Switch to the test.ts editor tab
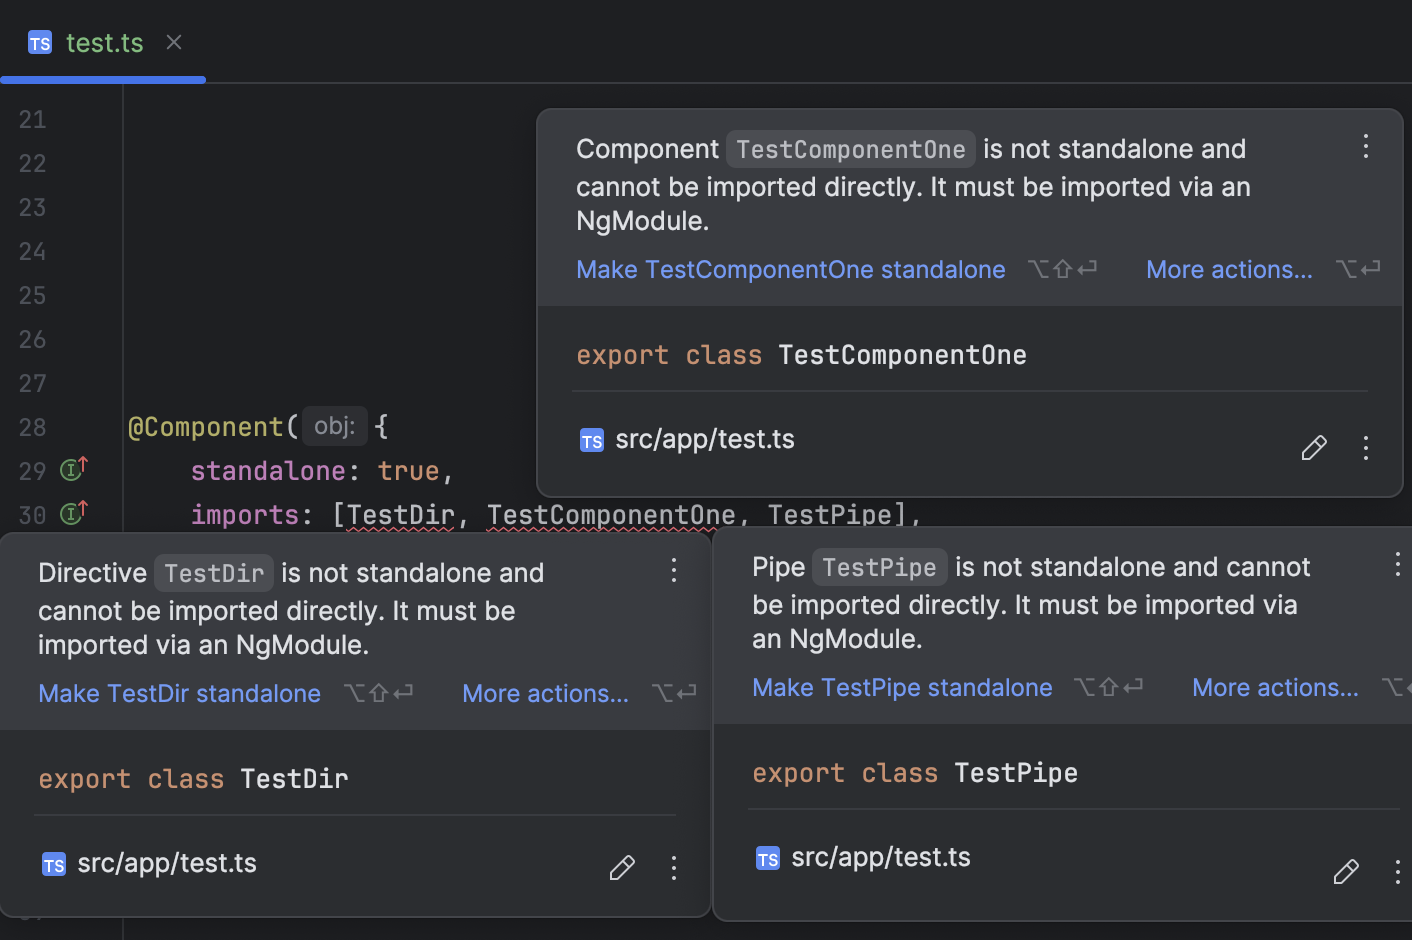 pos(104,42)
